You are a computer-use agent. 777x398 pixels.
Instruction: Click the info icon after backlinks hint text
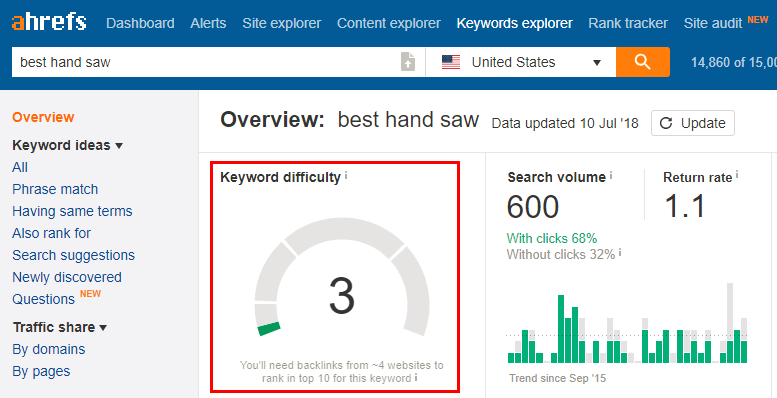click(x=416, y=377)
